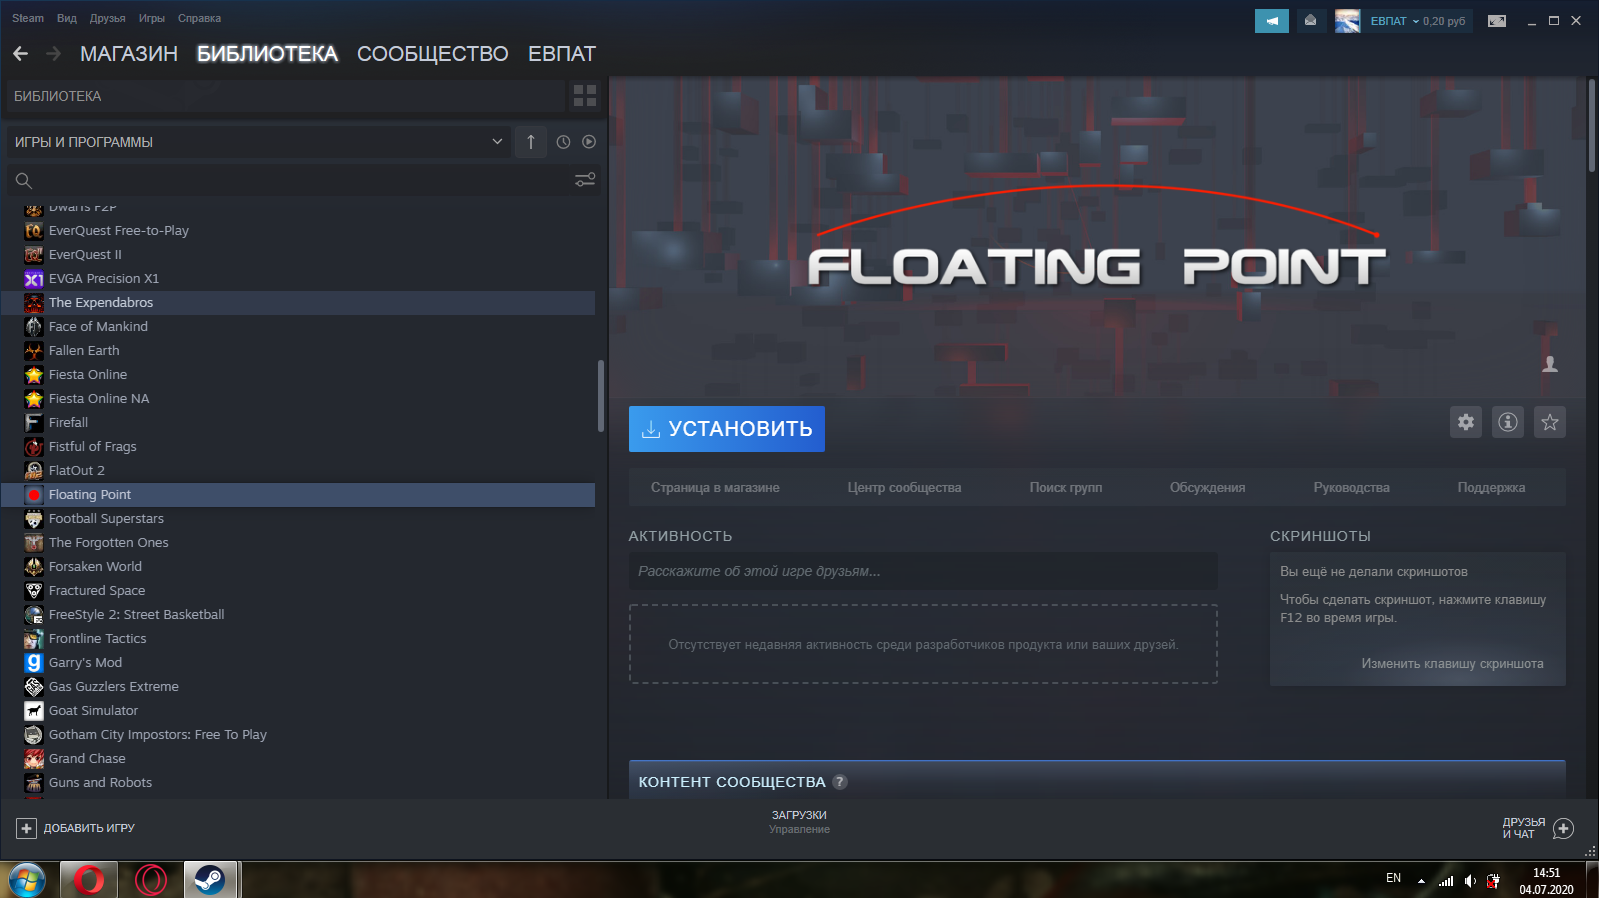Screen dimensions: 1599x898
Task: Open the ЕВПАТ profile tab
Action: (562, 54)
